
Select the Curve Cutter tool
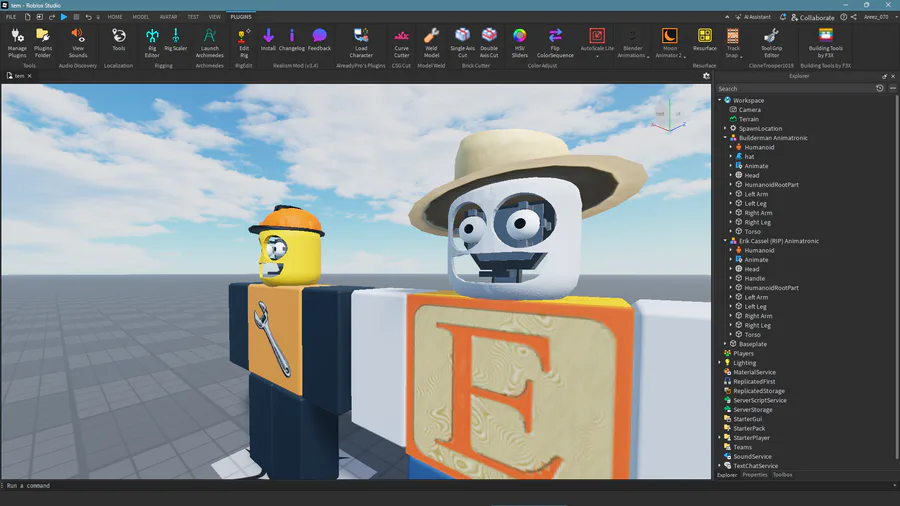401,43
